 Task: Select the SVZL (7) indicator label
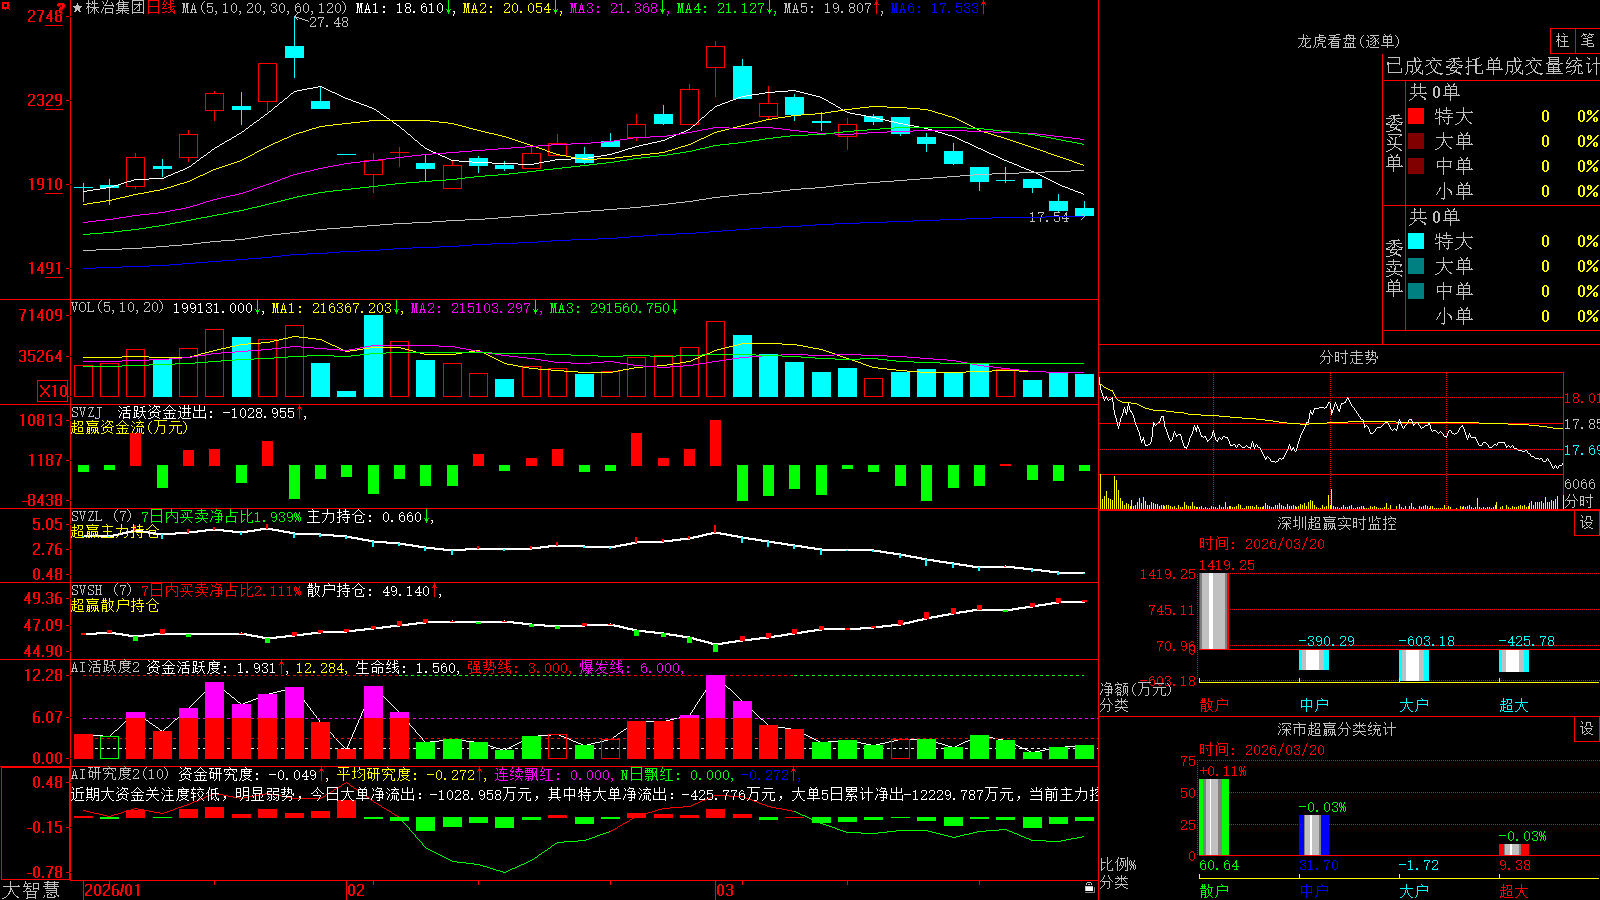[x=101, y=516]
